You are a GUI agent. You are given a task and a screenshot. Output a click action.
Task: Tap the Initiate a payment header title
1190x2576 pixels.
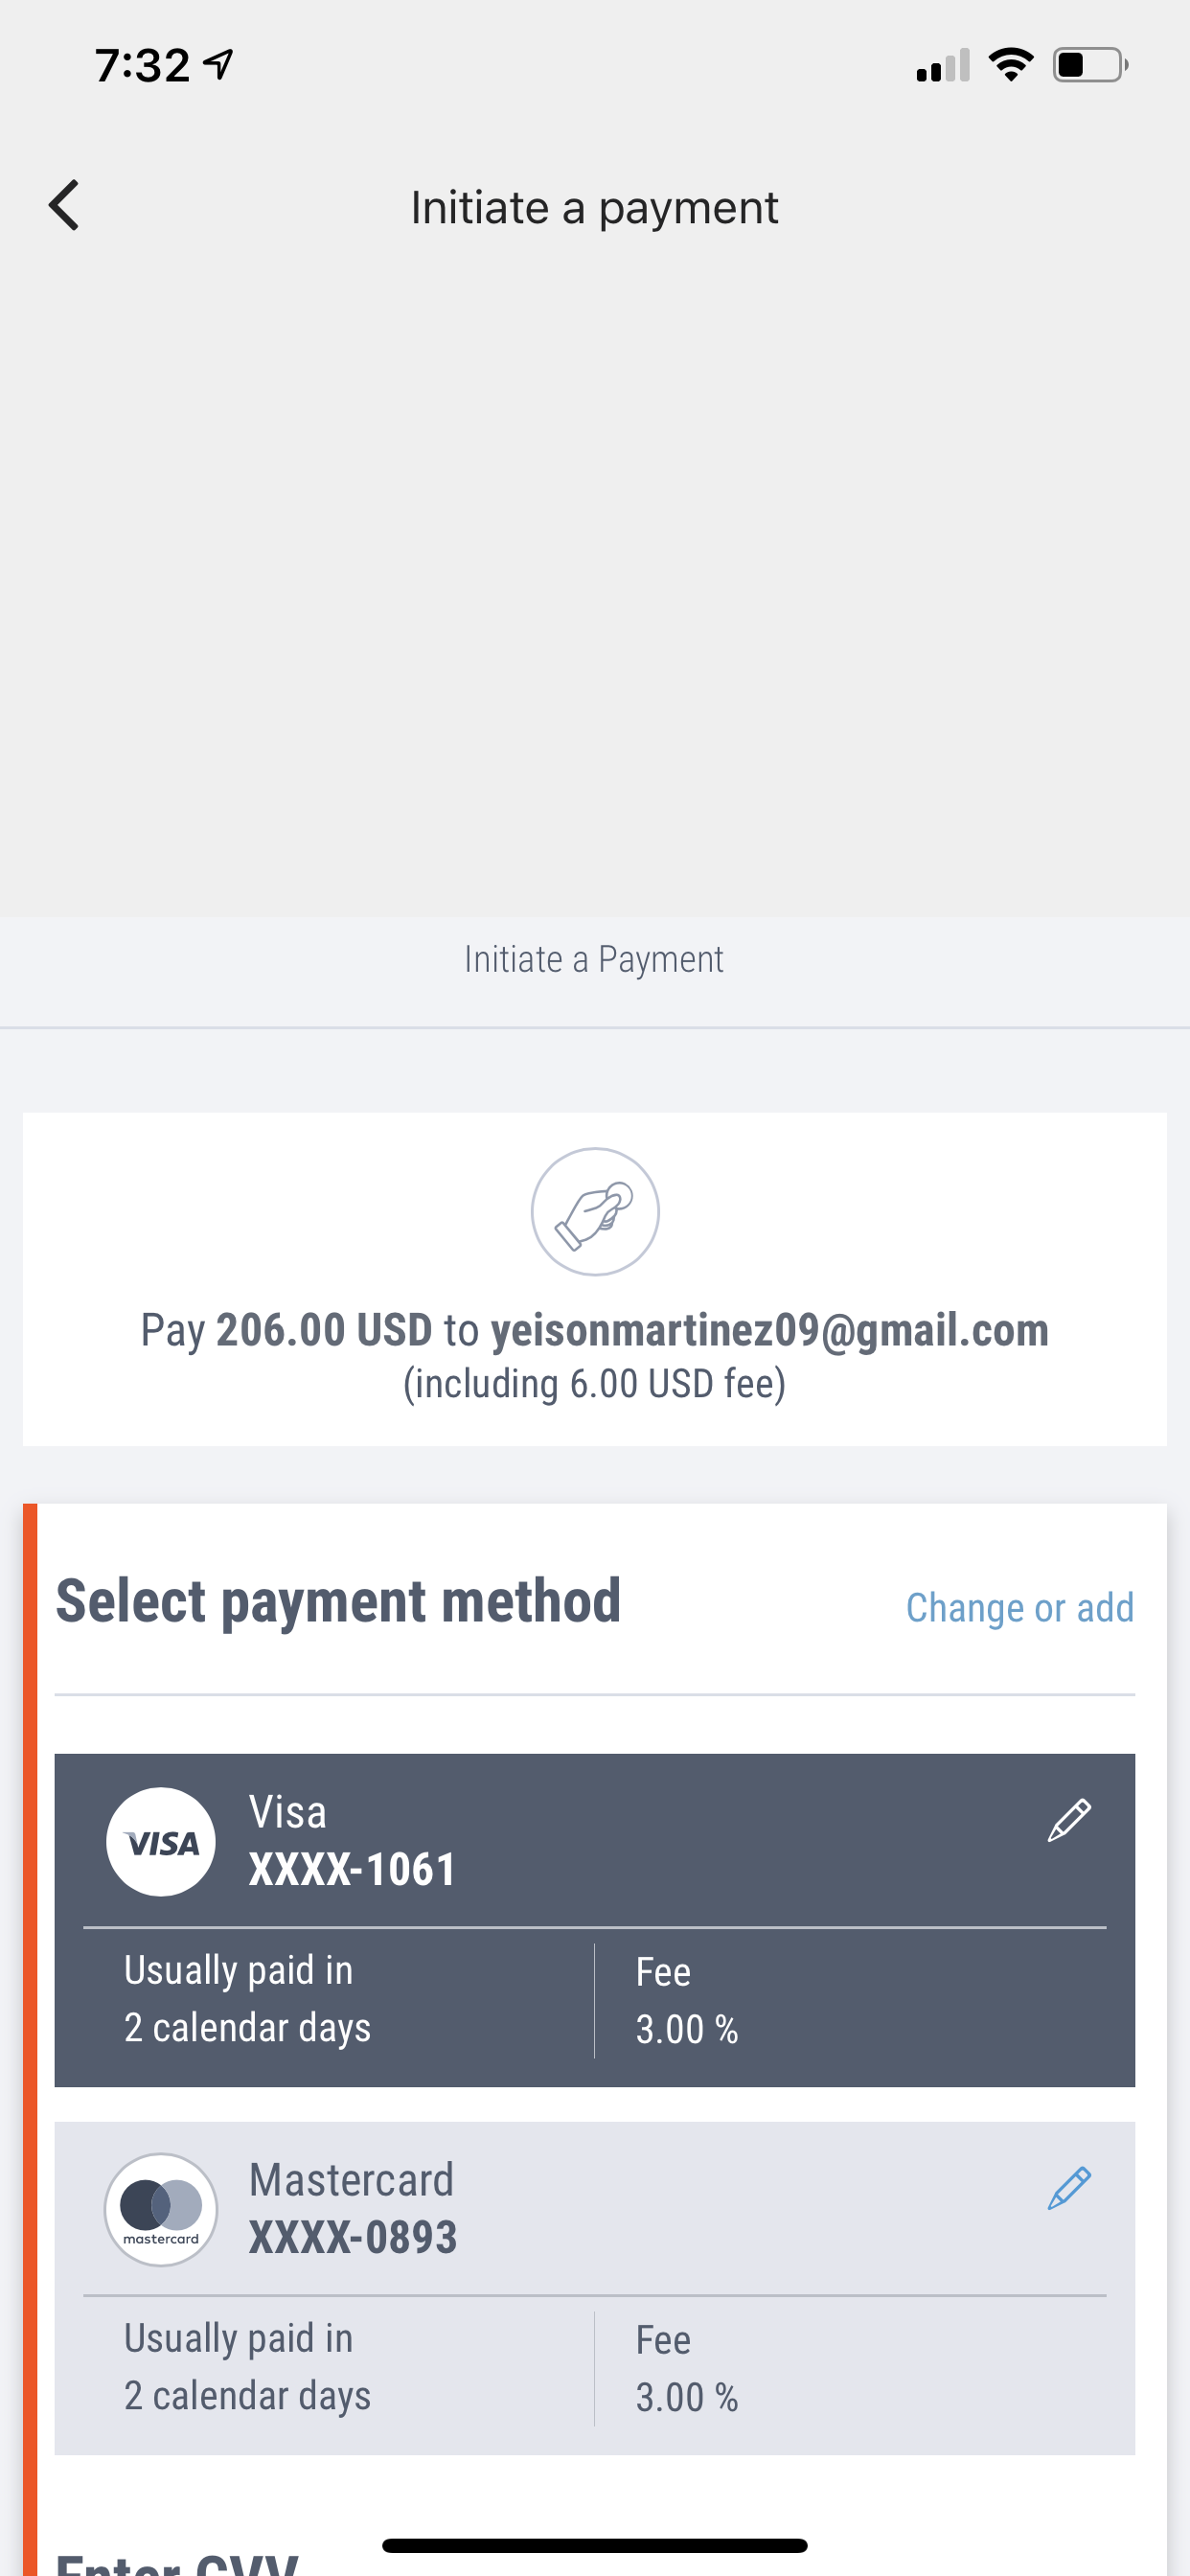594,208
